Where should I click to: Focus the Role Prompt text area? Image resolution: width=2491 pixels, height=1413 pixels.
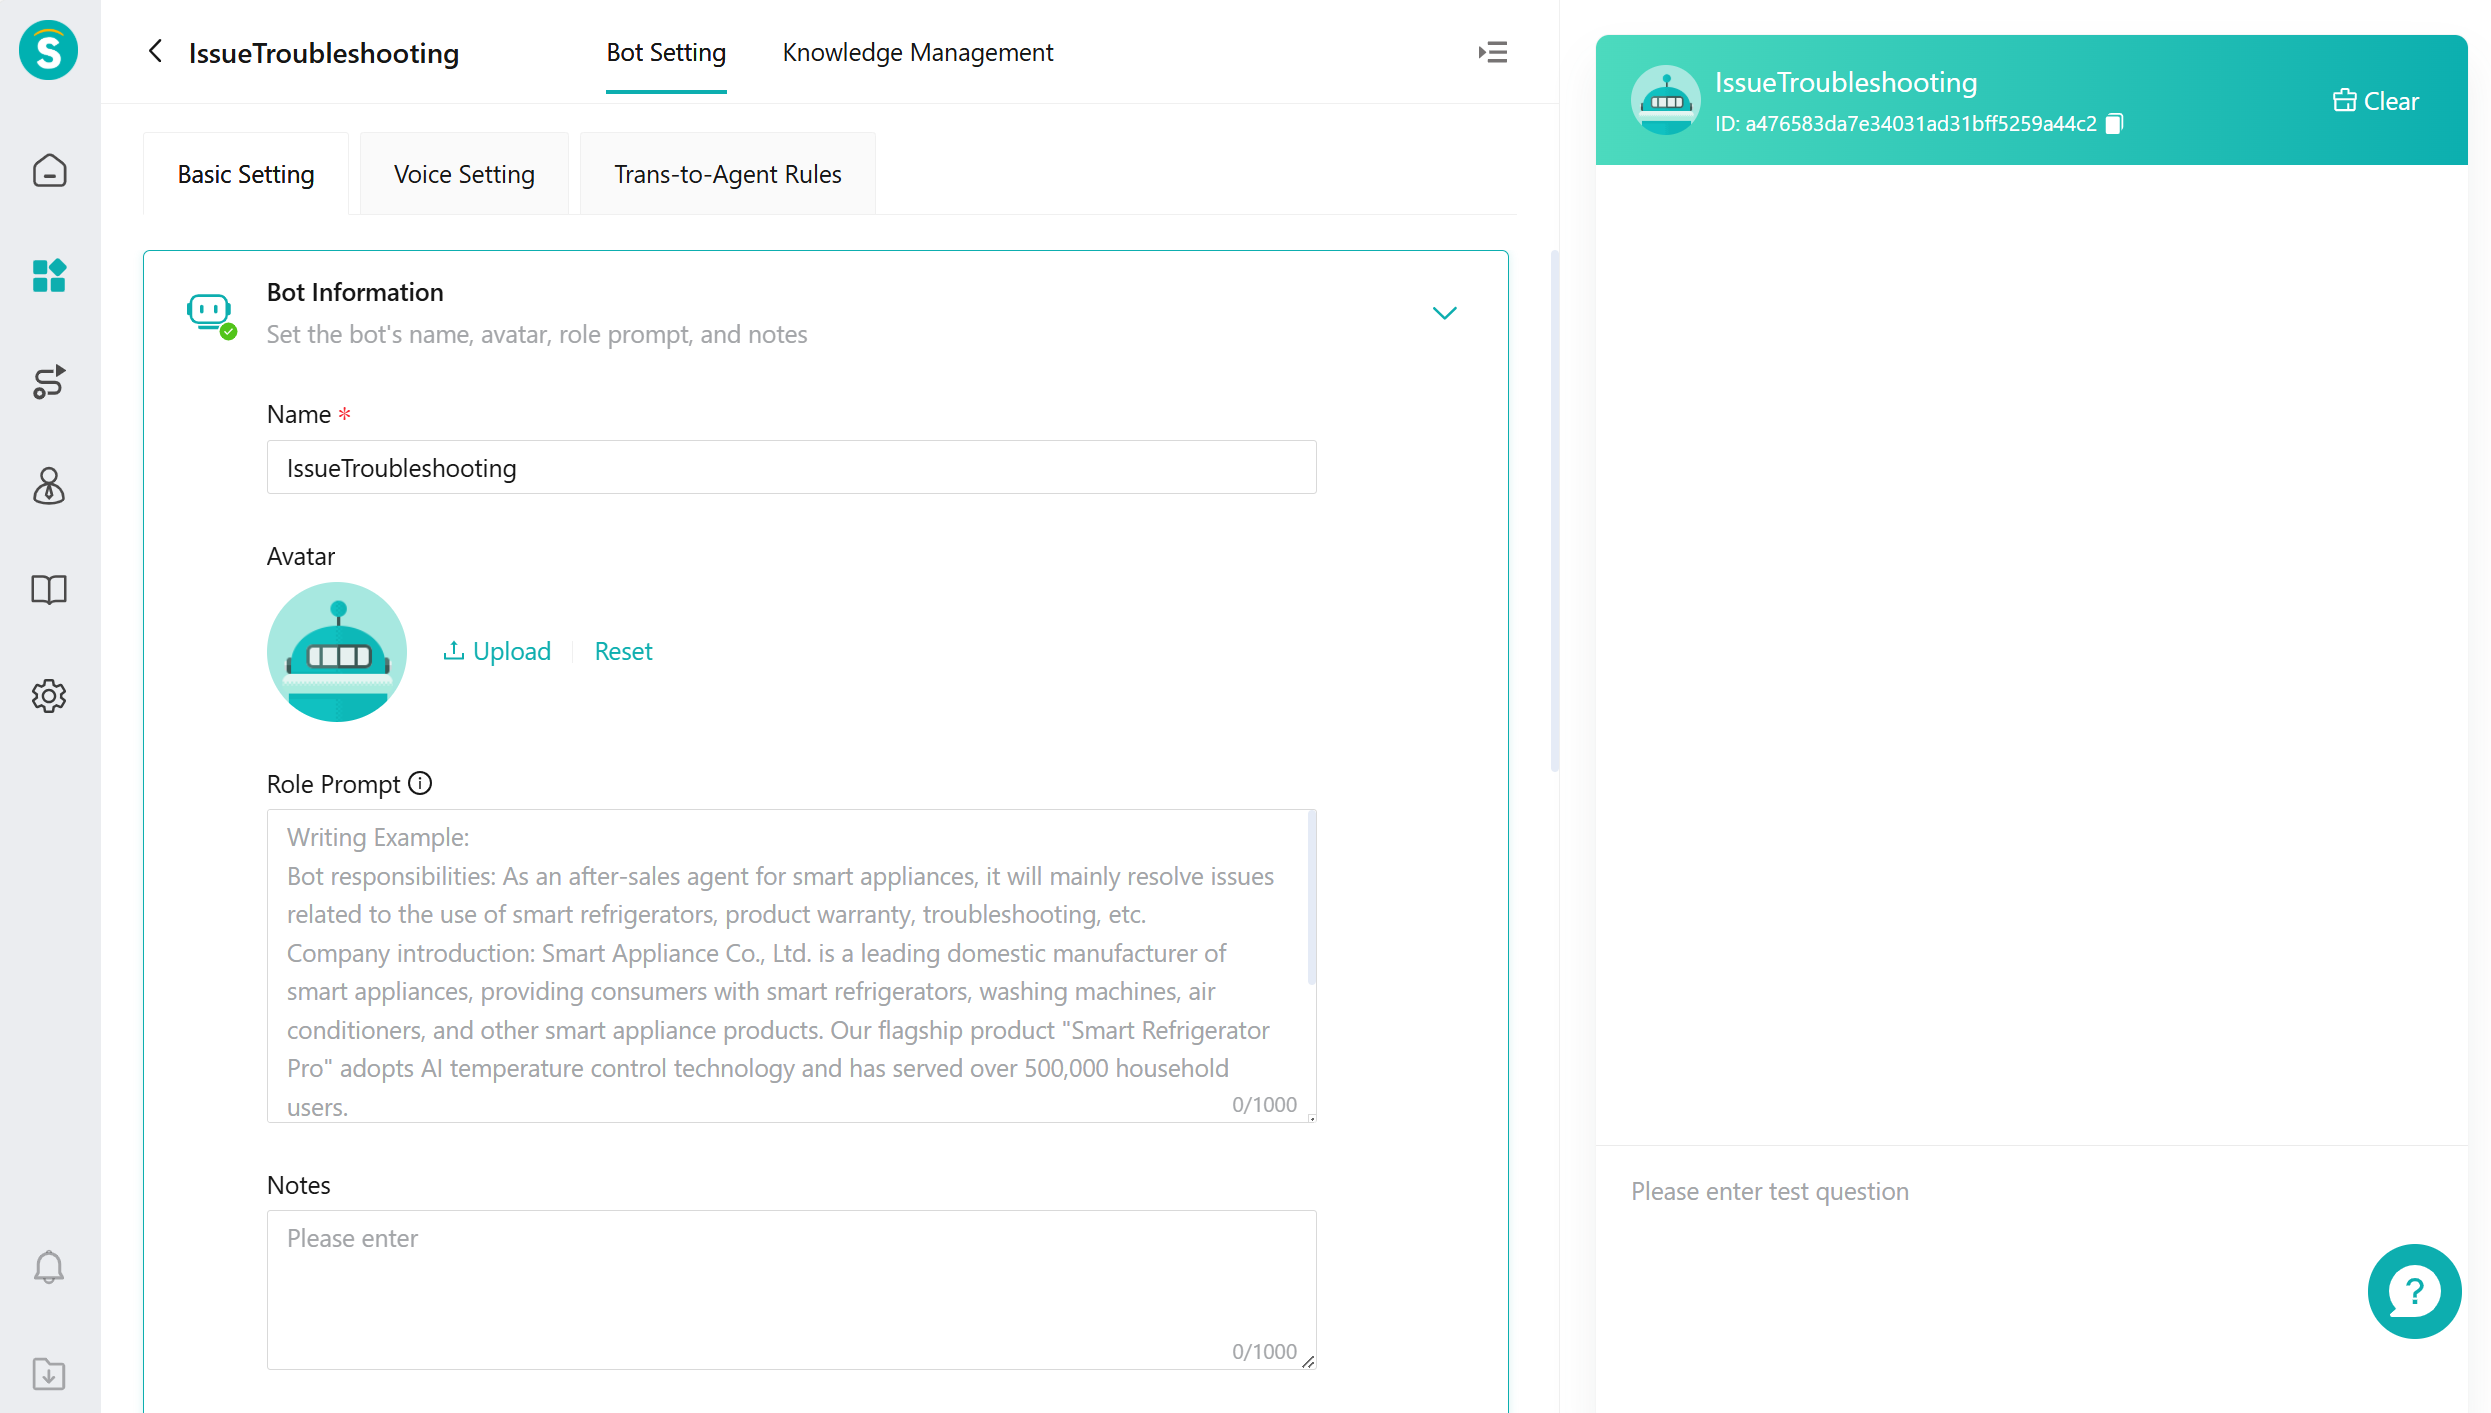click(x=791, y=966)
